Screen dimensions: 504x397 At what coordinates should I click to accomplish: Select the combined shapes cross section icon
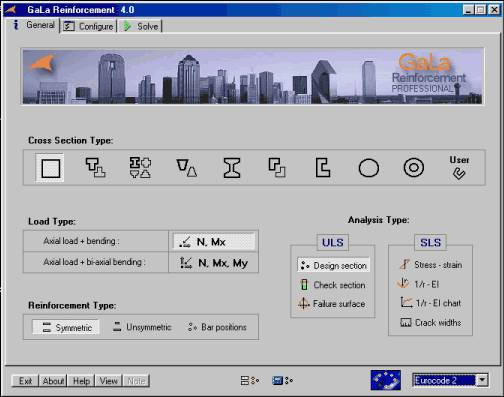point(140,168)
